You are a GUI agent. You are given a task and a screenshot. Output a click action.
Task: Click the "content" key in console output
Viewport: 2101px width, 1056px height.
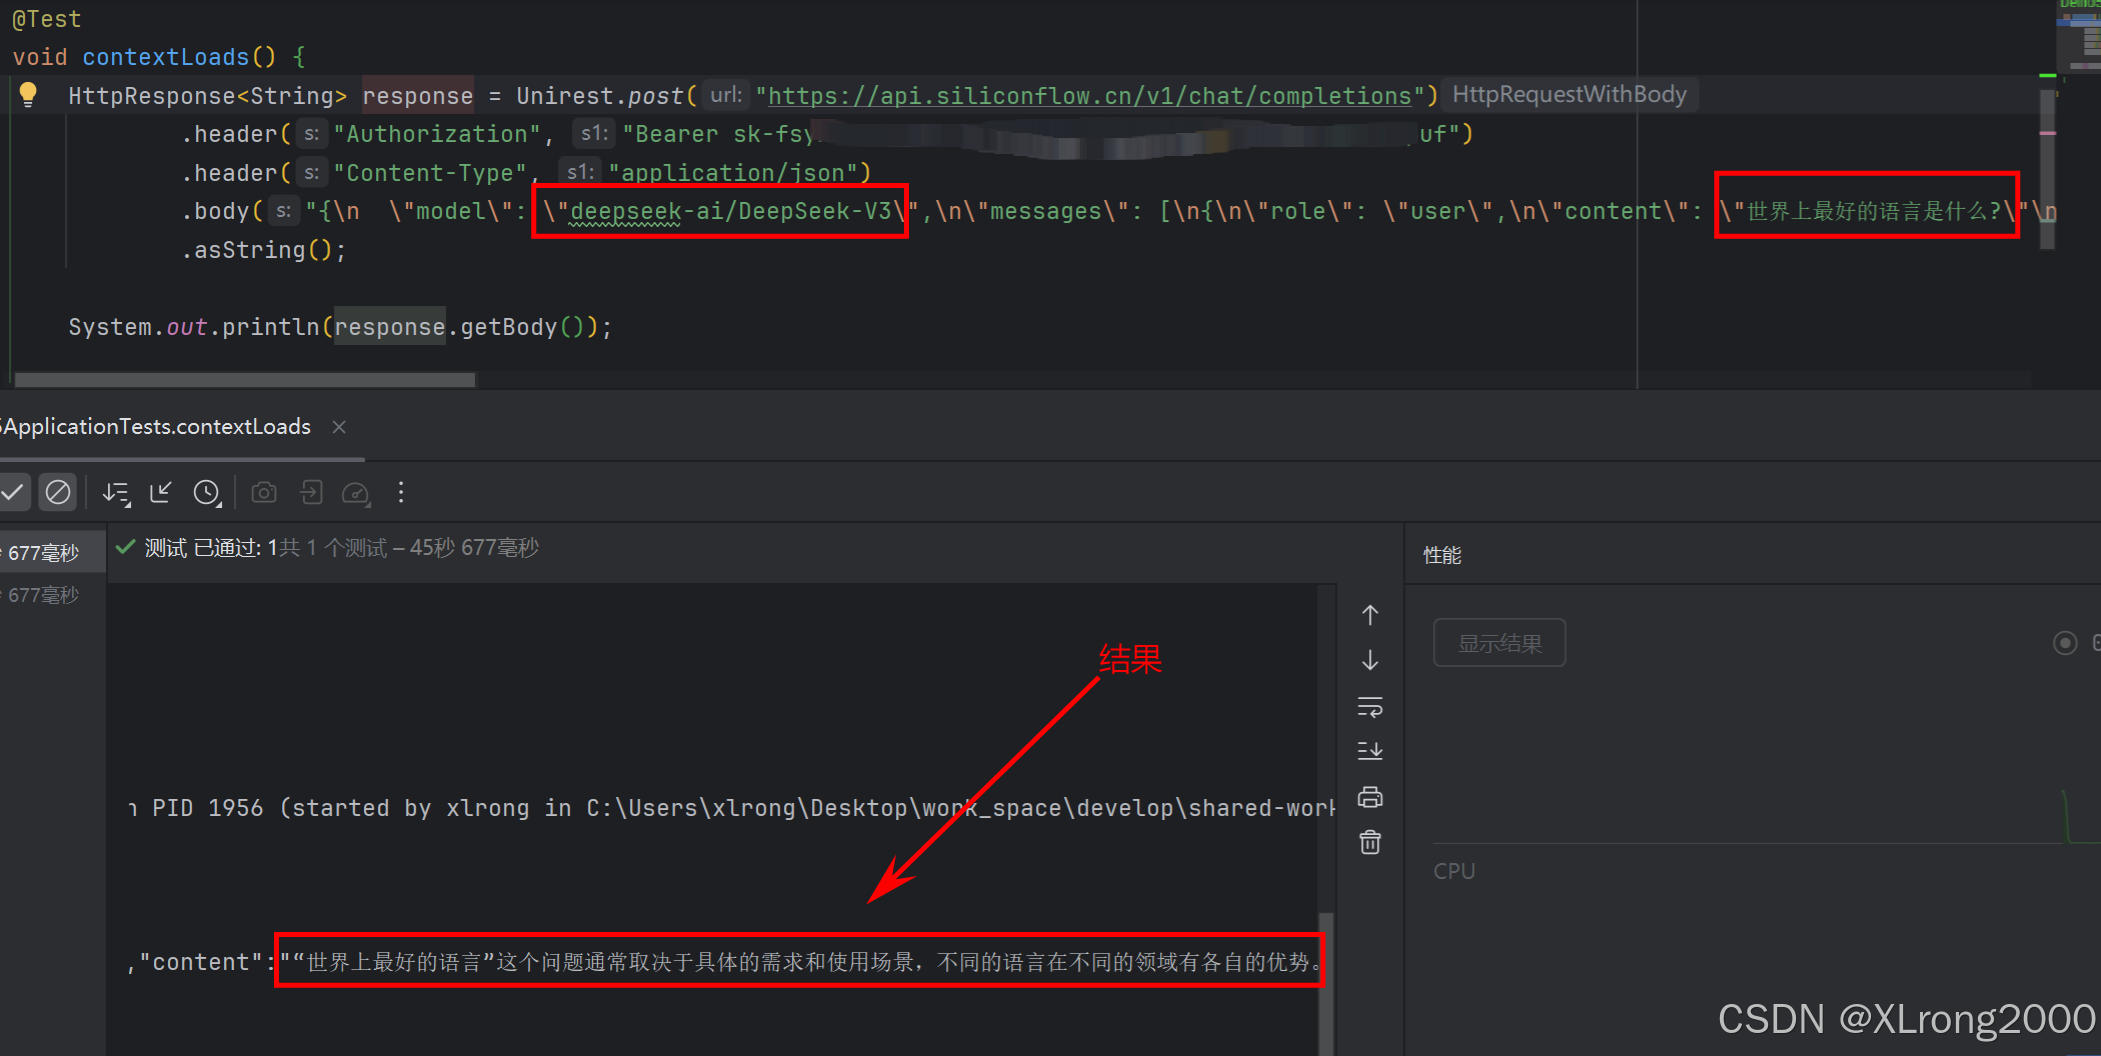[201, 962]
